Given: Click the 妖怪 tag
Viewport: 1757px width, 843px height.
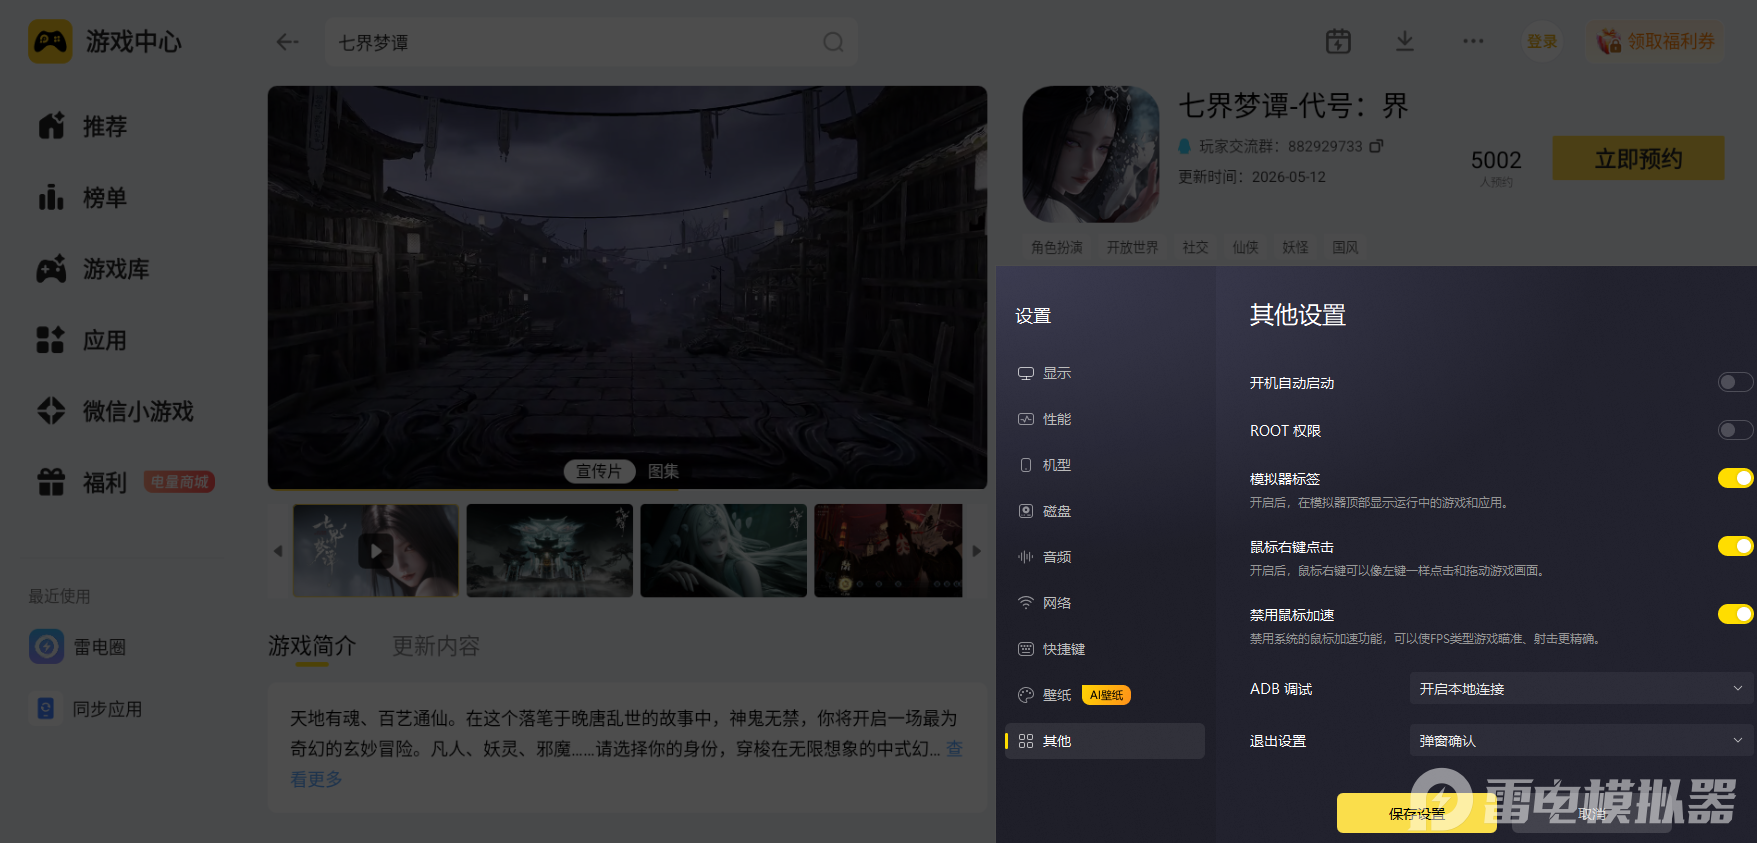Looking at the screenshot, I should [x=1295, y=247].
